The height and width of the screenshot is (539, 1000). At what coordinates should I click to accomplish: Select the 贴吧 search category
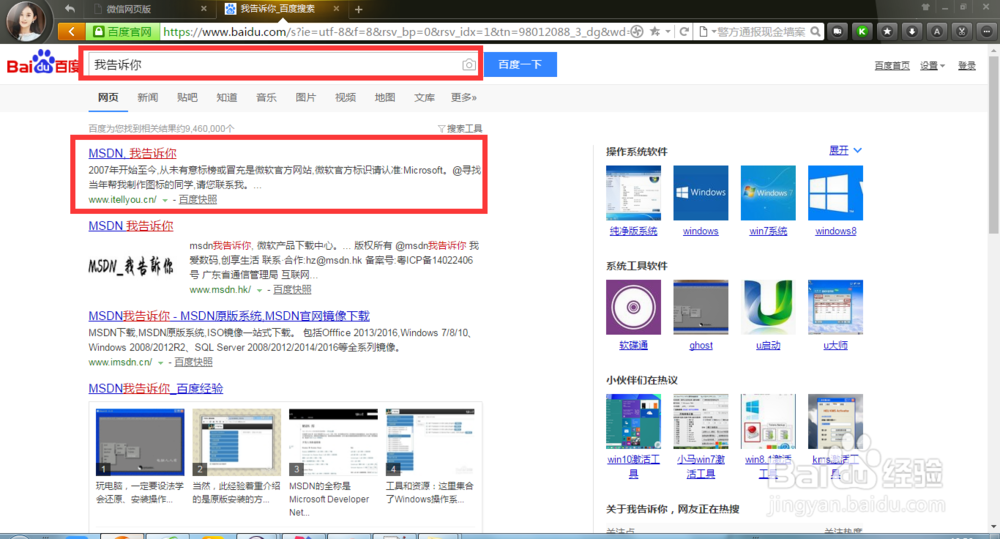[x=187, y=97]
